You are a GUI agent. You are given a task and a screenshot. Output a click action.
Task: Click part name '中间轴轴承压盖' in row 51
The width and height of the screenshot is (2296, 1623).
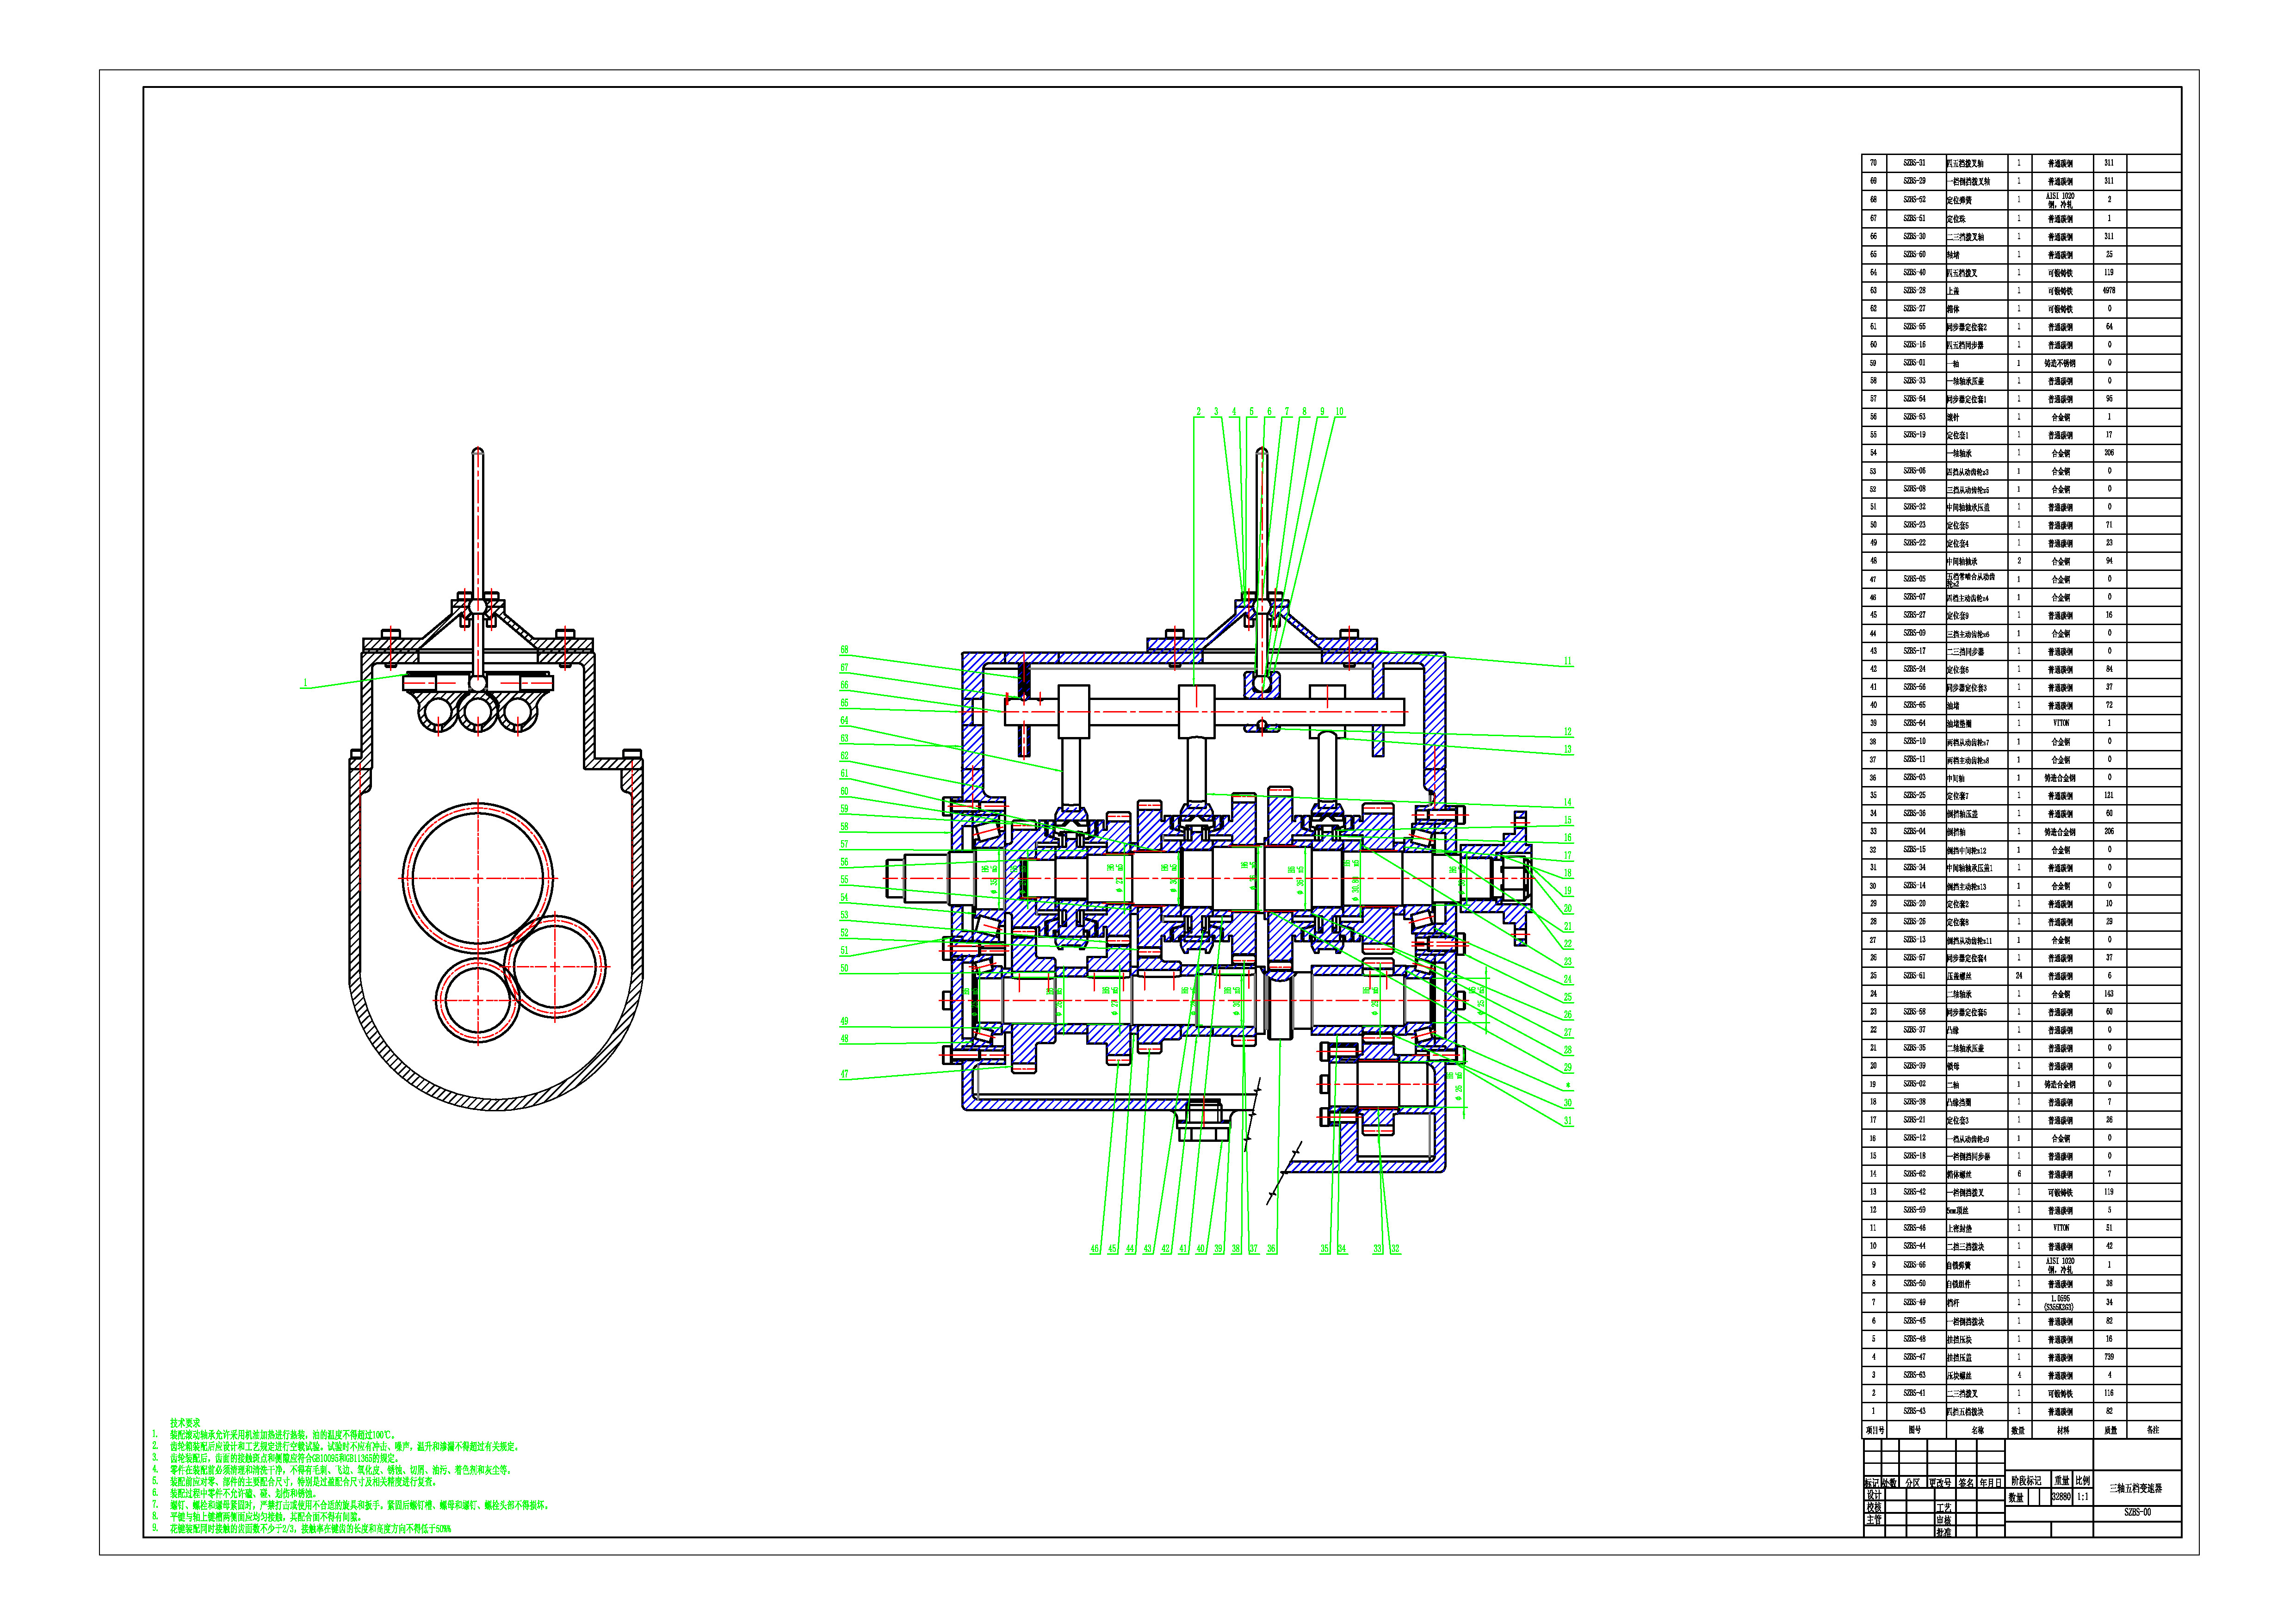click(x=1968, y=507)
